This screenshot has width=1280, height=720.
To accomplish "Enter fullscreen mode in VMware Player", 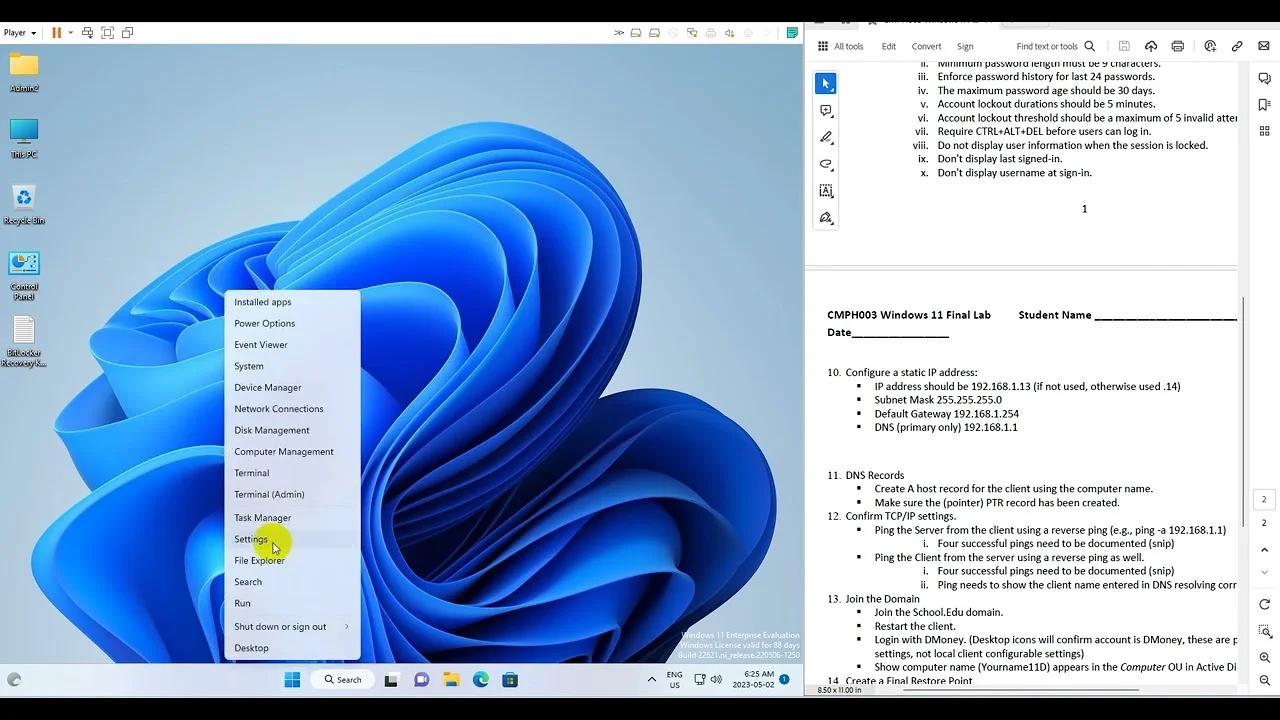I will pyautogui.click(x=107, y=32).
